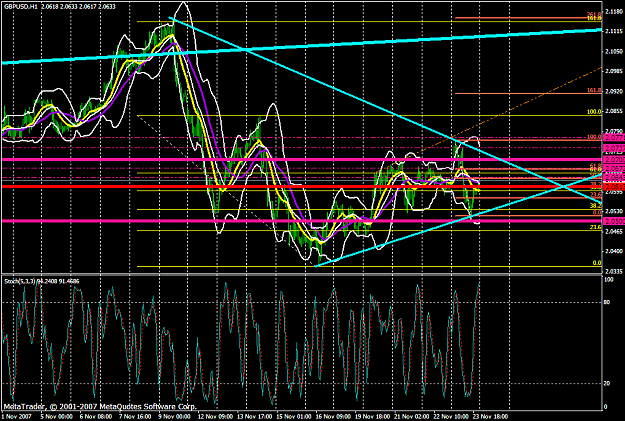Viewport: 625px width, 421px height.
Task: Click the yellow Fibonacci 0.0 level label
Action: pos(597,263)
